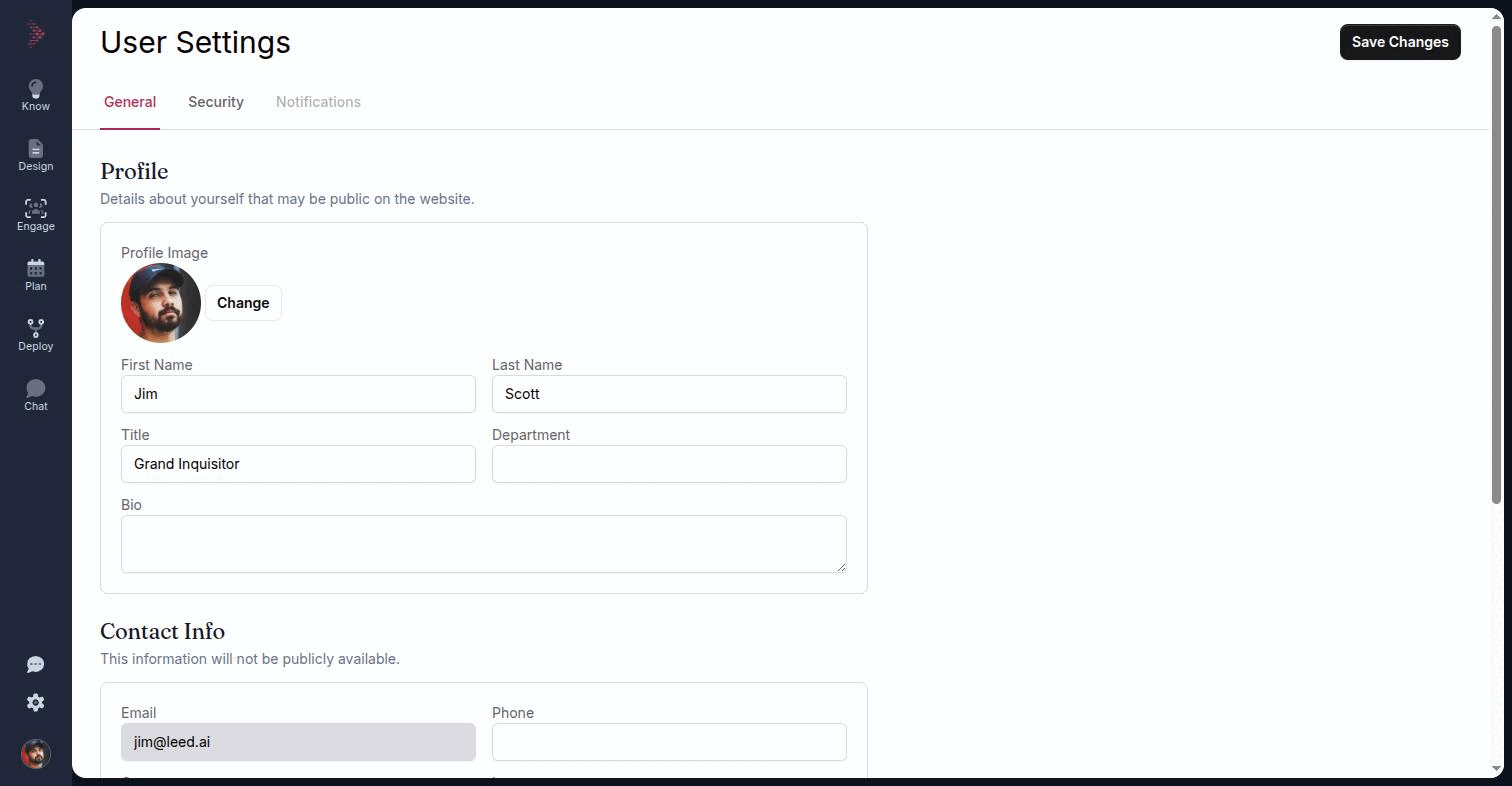This screenshot has height=786, width=1512.
Task: Click the Bio label
Action: pyautogui.click(x=131, y=505)
